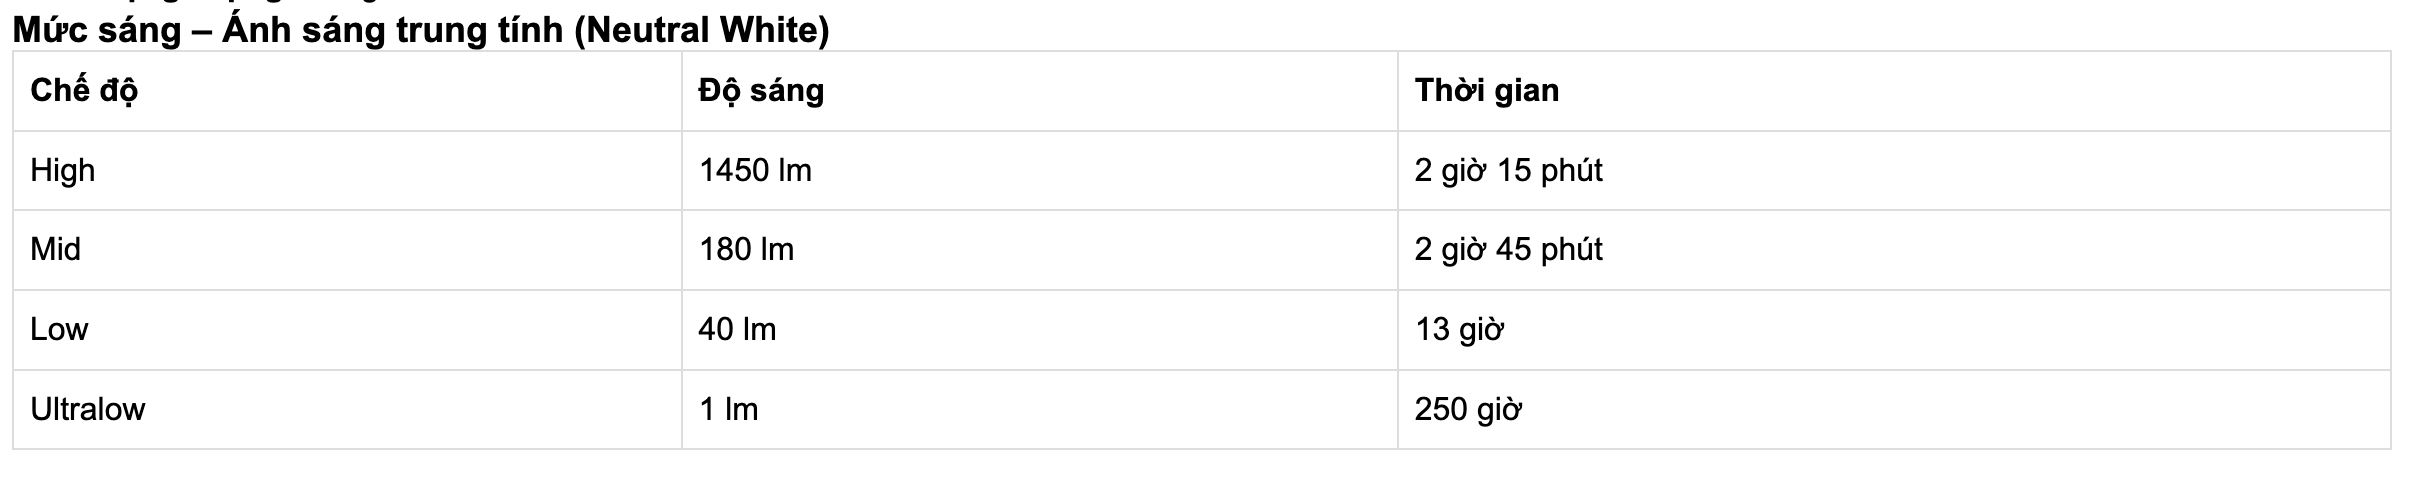Select the 'Thời gian' column header

[1486, 91]
